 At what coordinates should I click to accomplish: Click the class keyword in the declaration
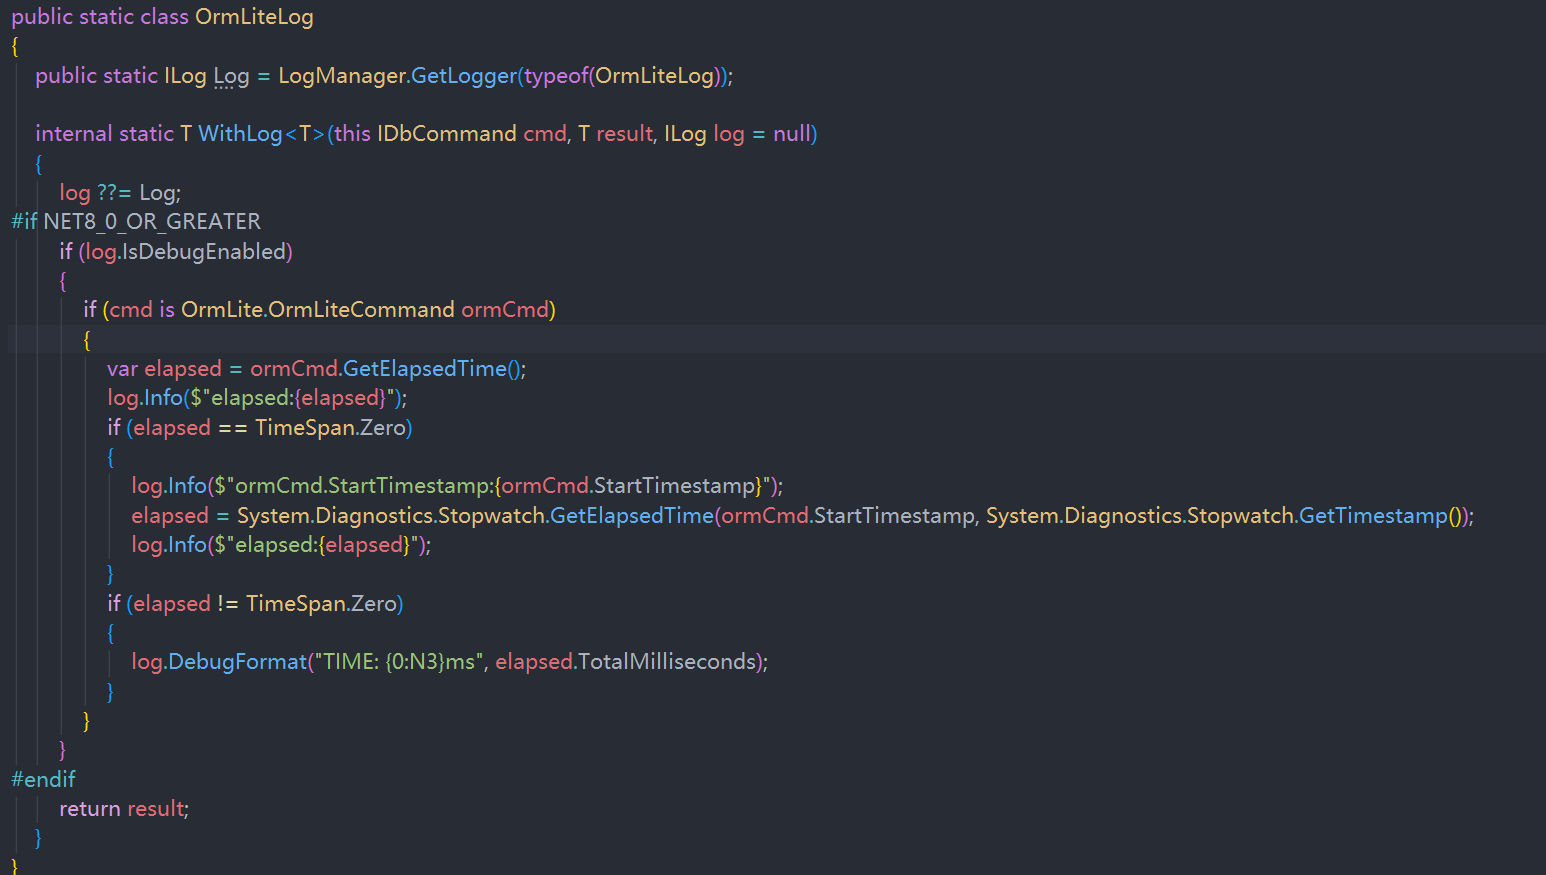click(164, 17)
